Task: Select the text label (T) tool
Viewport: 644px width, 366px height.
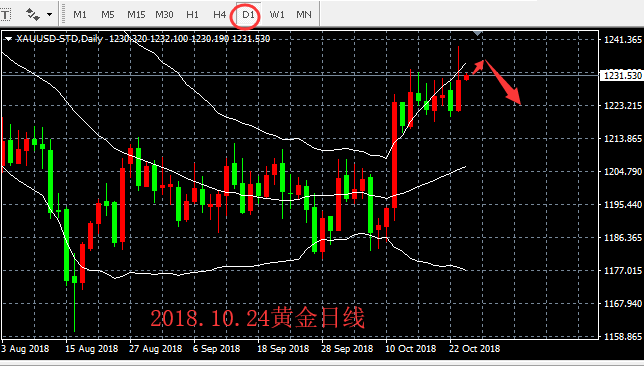Action: (x=5, y=15)
